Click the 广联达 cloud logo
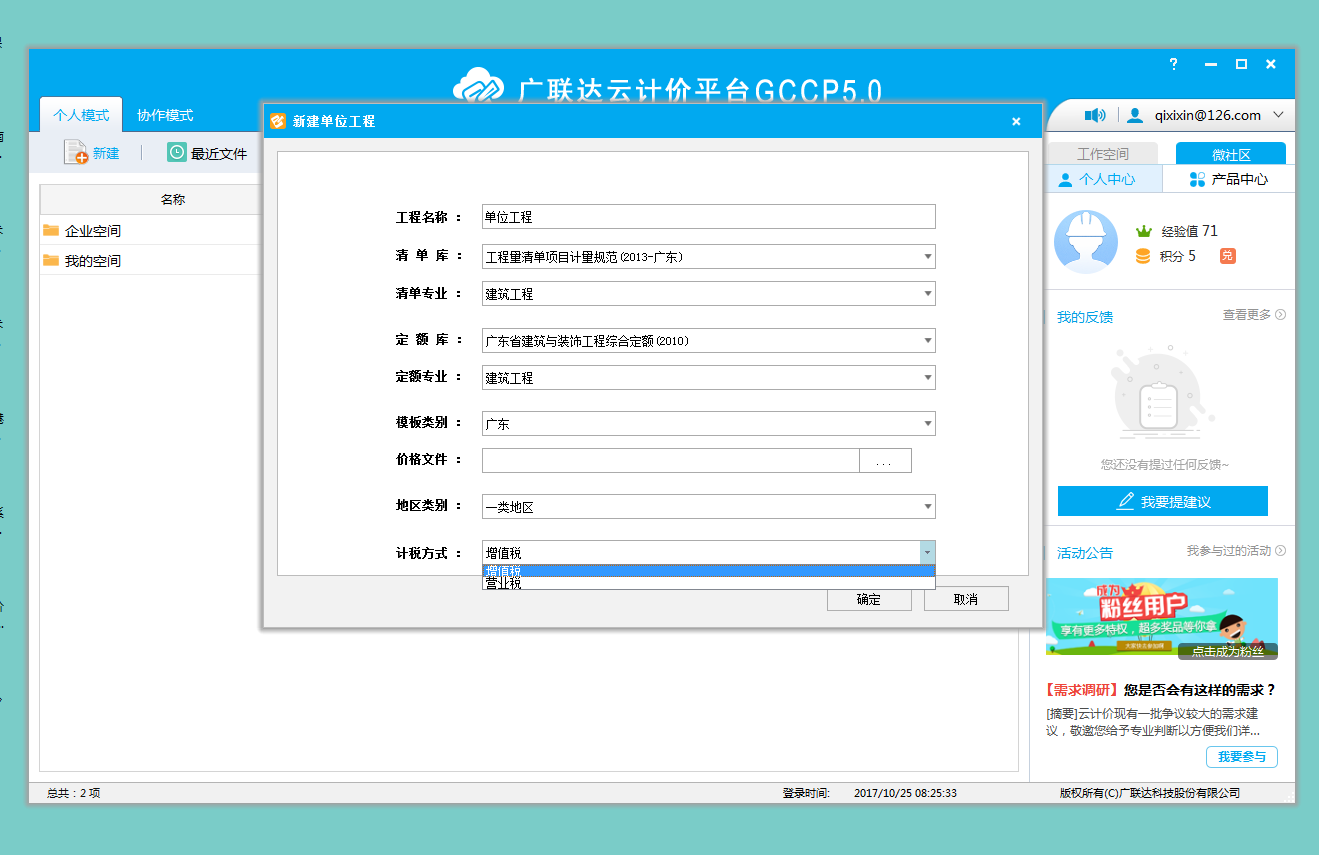Screen dimensions: 1319x855 (480, 87)
